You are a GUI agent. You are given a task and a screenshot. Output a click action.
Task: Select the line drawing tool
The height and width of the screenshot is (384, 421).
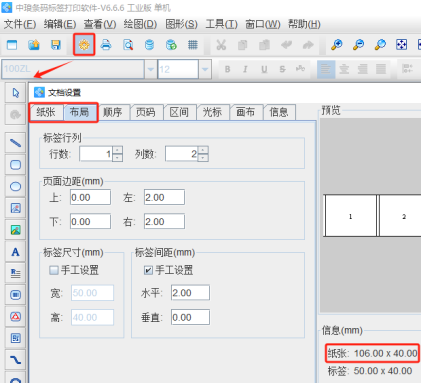15,143
